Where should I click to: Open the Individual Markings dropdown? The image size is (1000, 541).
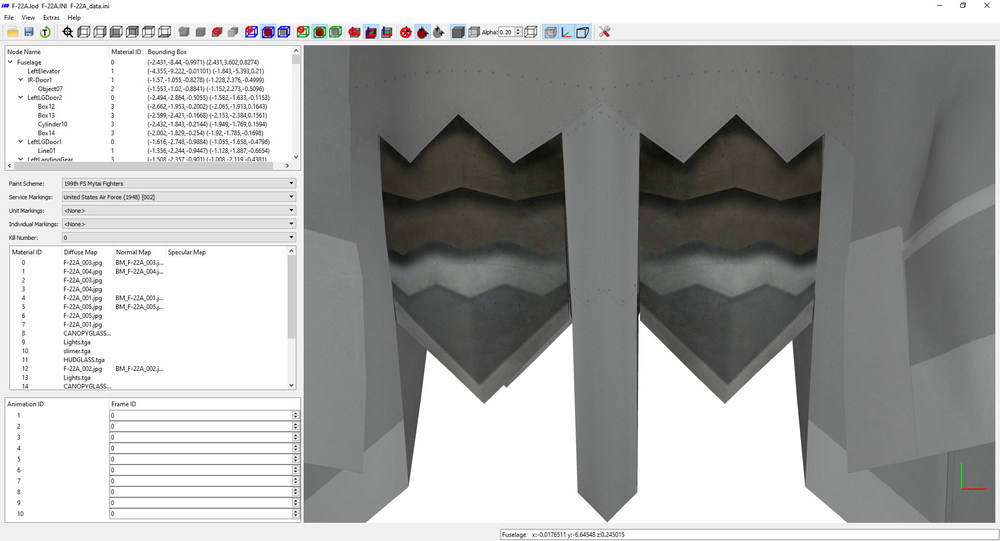[179, 224]
